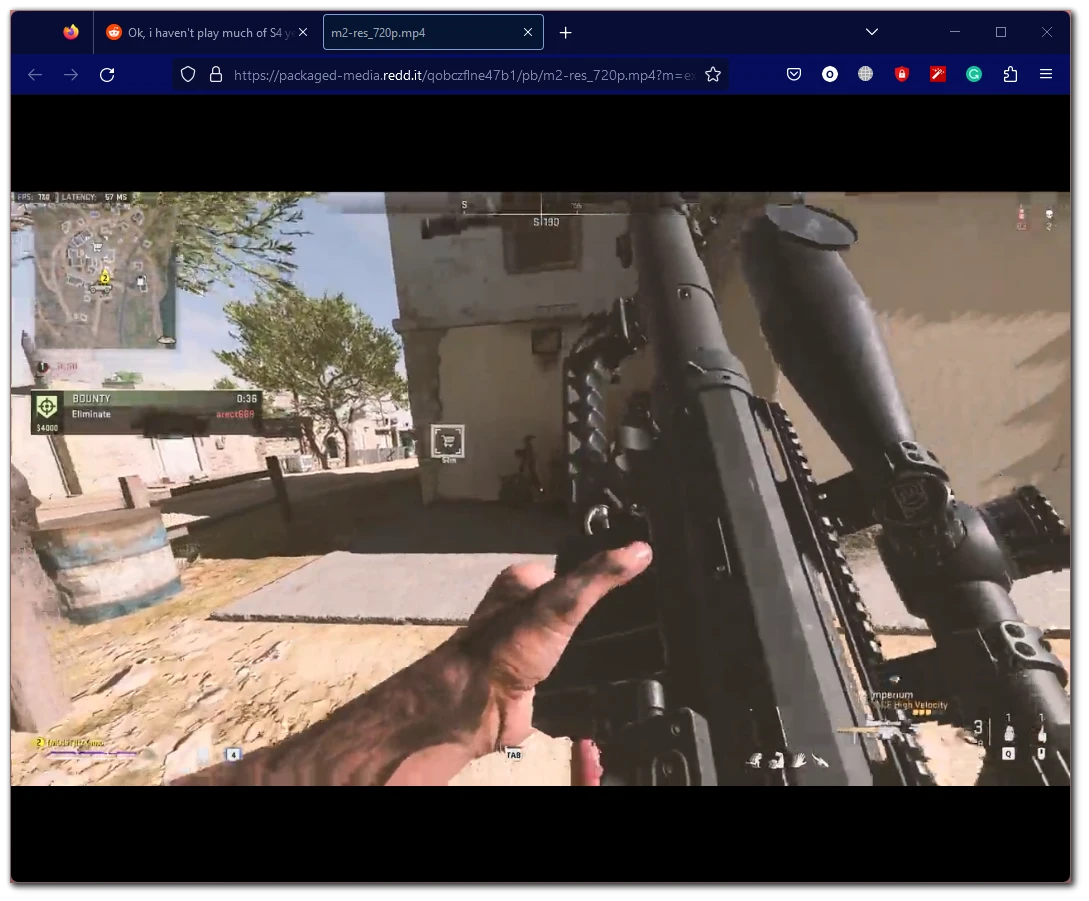Close the Firefox window
This screenshot has height=901, width=1089.
coord(1047,32)
